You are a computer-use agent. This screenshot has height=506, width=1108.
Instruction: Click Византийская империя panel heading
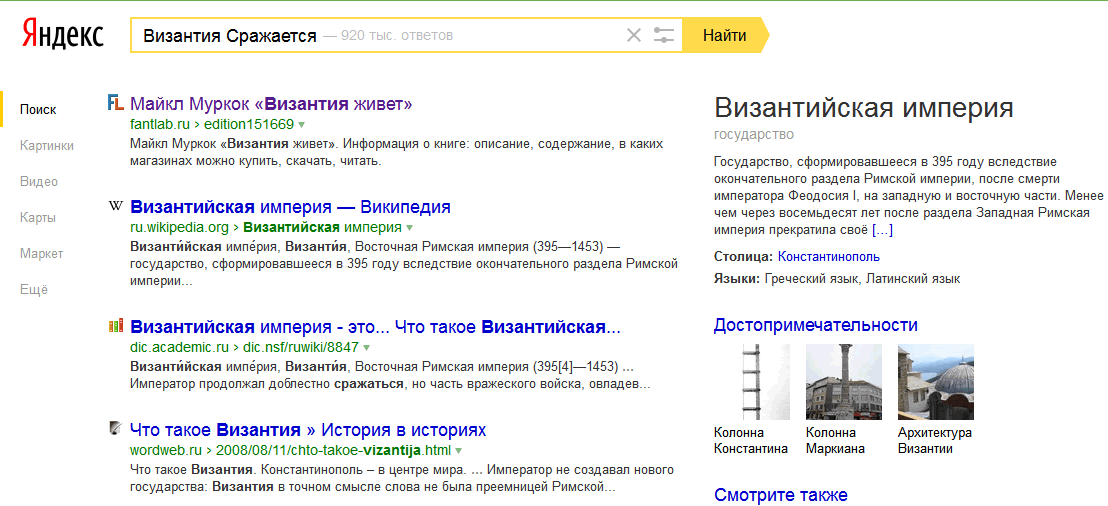[864, 108]
